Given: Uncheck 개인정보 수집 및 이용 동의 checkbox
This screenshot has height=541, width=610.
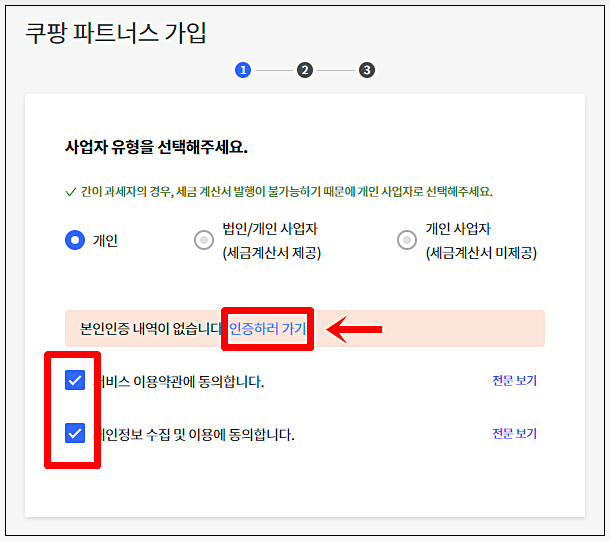Looking at the screenshot, I should (x=75, y=433).
